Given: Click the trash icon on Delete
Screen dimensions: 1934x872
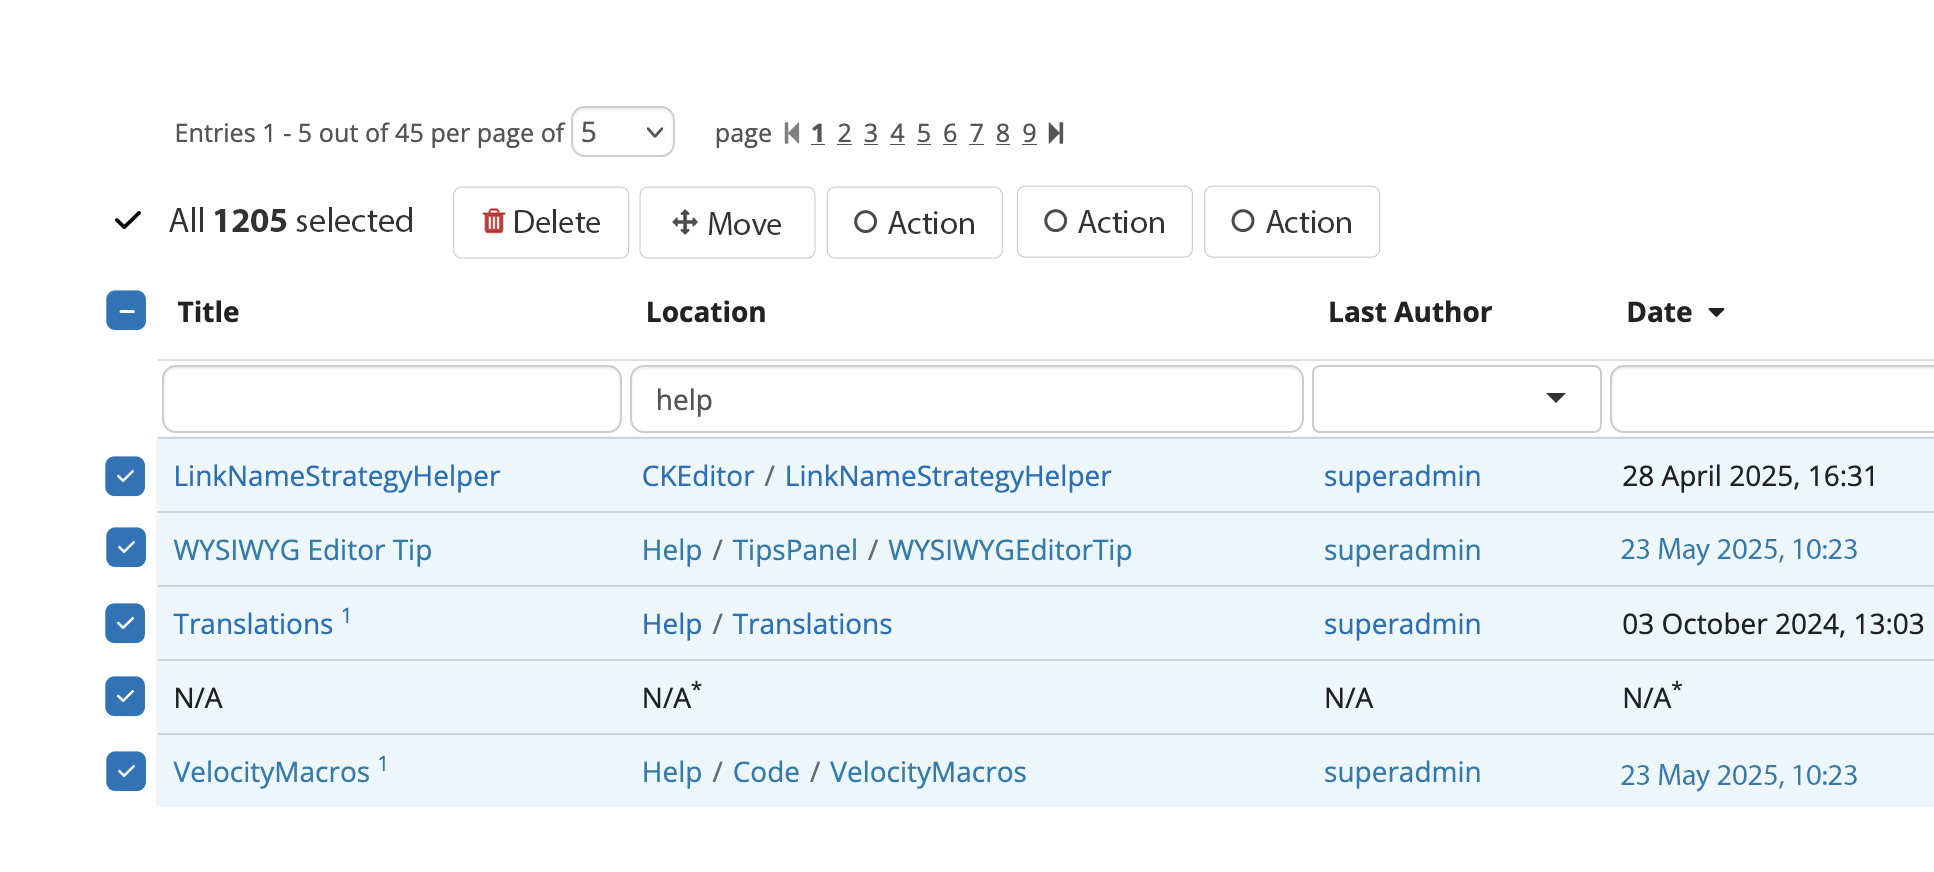Looking at the screenshot, I should tap(493, 222).
